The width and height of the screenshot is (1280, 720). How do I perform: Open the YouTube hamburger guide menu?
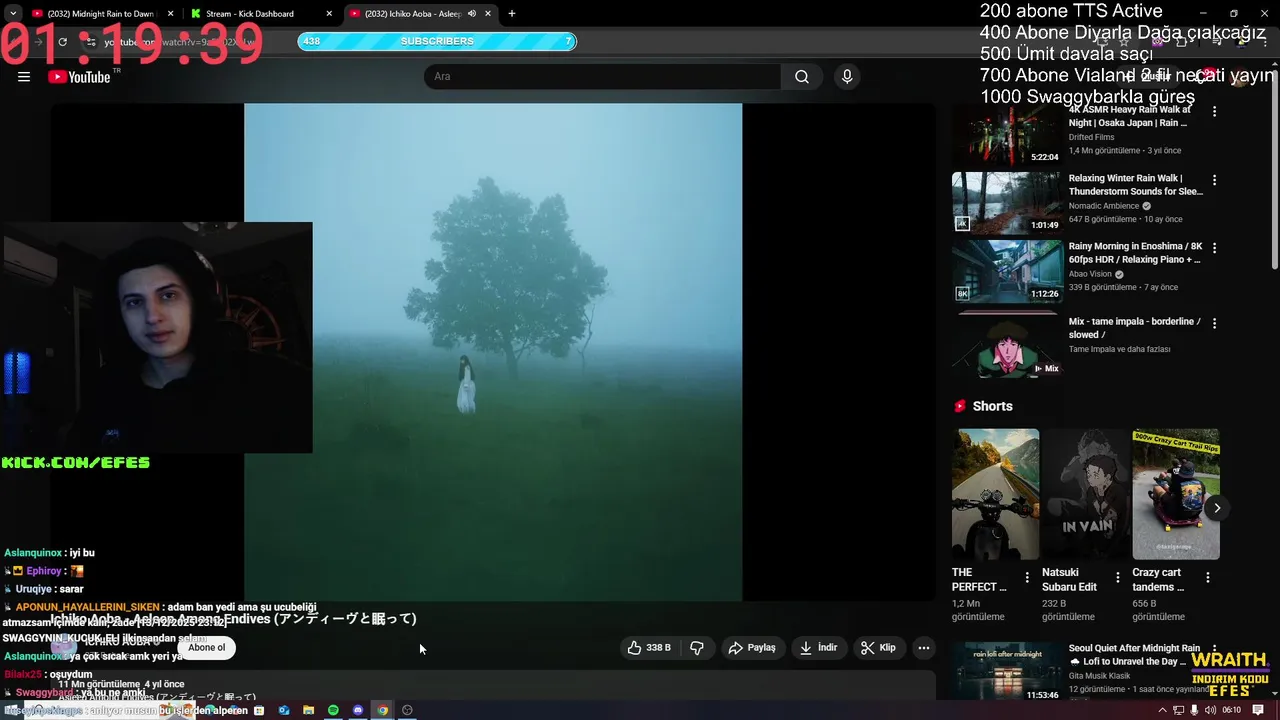[x=24, y=77]
